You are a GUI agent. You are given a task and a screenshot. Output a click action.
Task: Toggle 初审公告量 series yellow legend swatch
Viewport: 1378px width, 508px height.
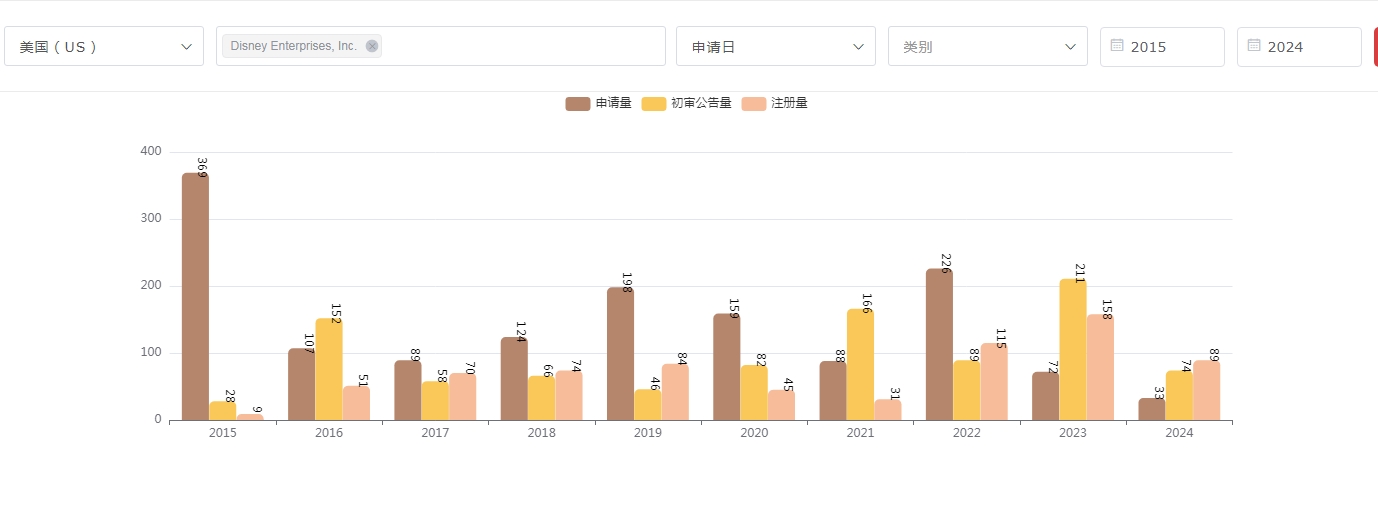[653, 103]
